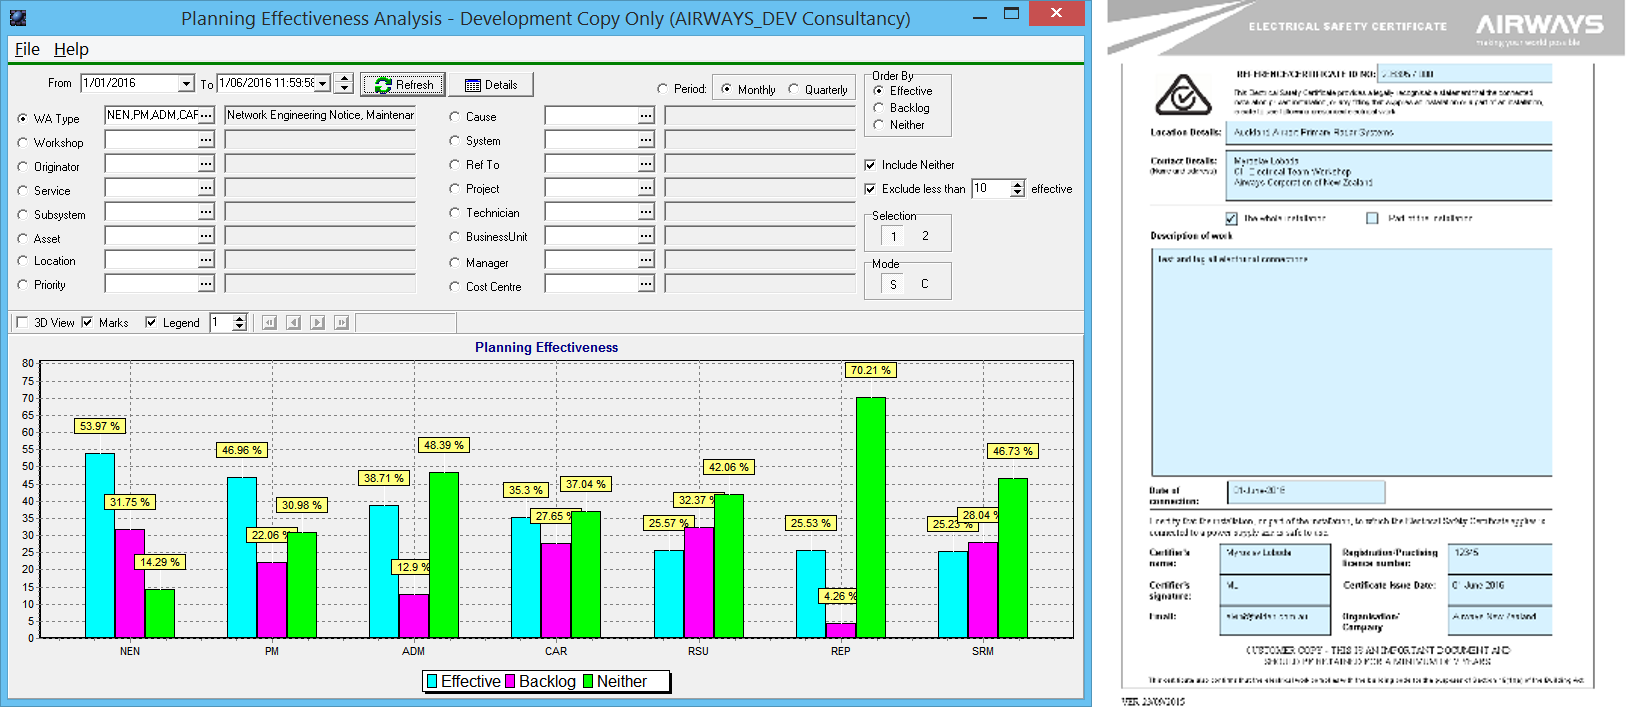Order by Backlog radio button
The width and height of the screenshot is (1634, 707).
point(879,108)
